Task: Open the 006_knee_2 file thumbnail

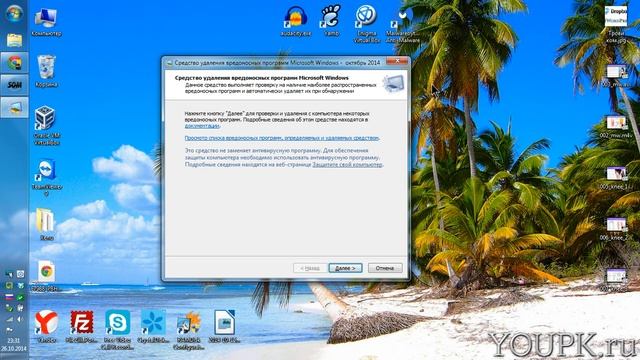Action: tap(616, 229)
